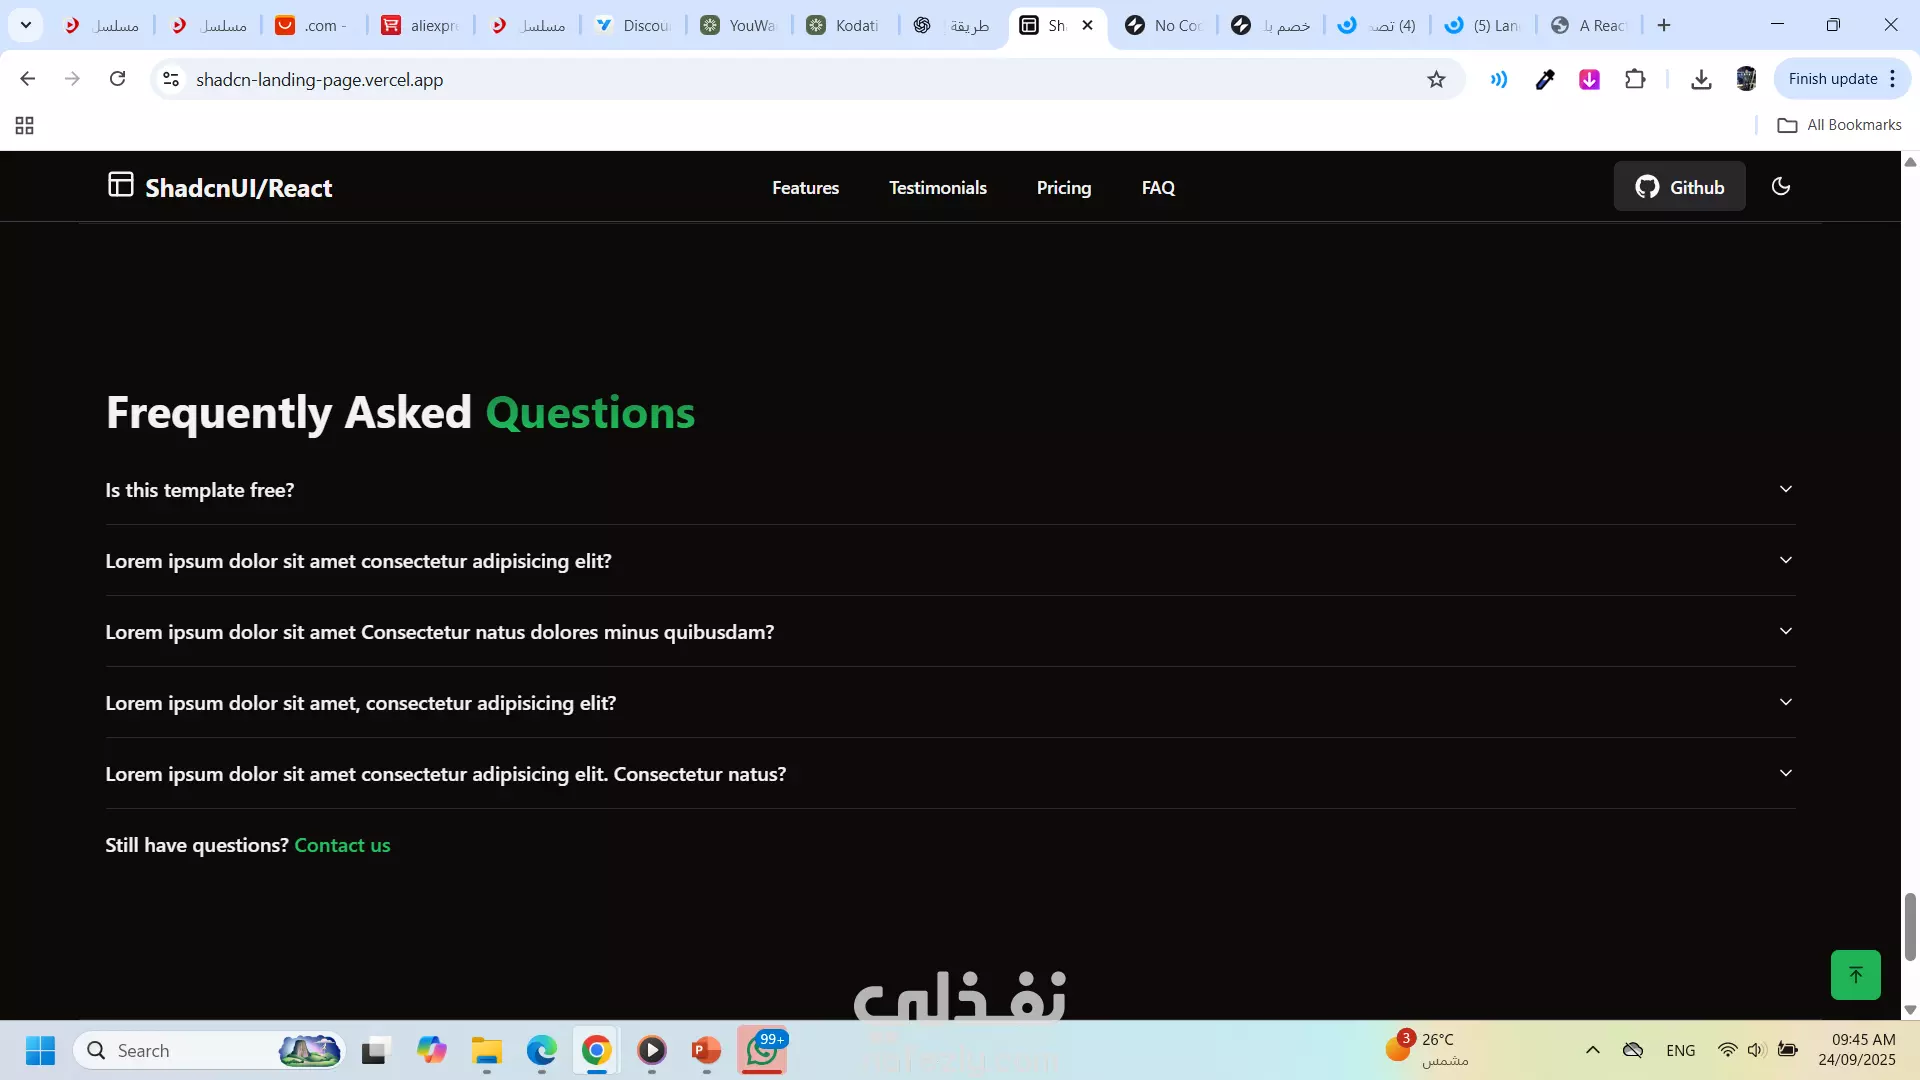
Task: Go to Testimonials nav item
Action: 937,188
